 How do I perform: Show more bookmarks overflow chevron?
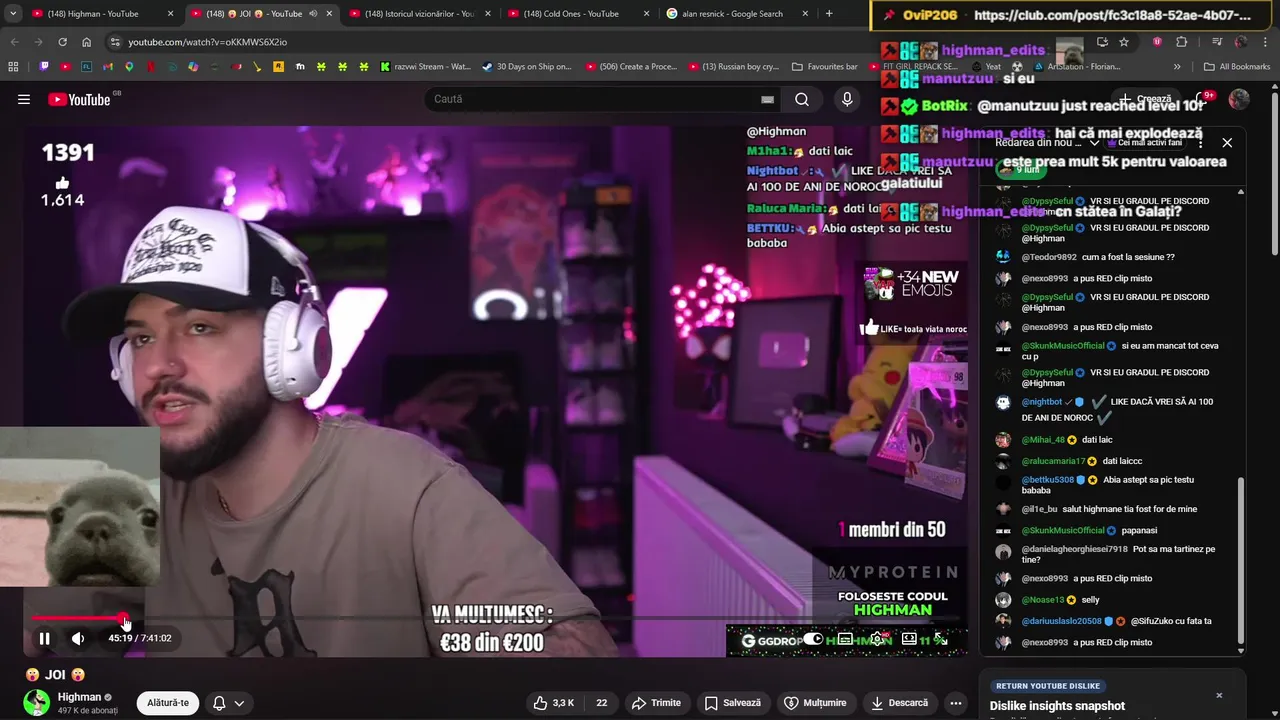coord(1177,67)
